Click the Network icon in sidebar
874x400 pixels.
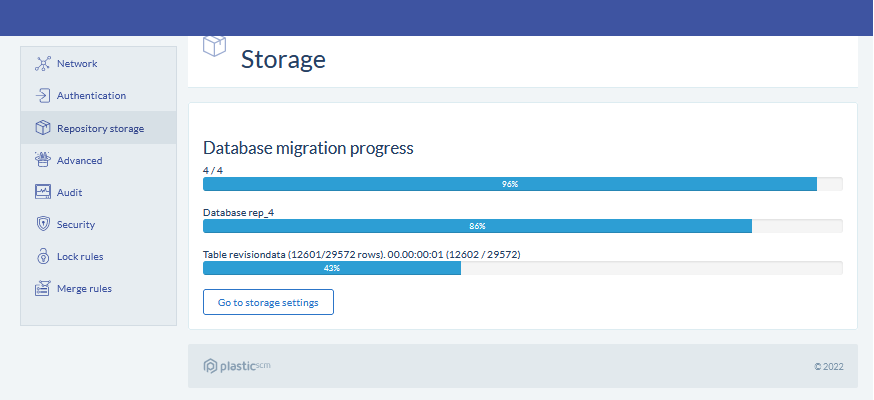pos(43,64)
